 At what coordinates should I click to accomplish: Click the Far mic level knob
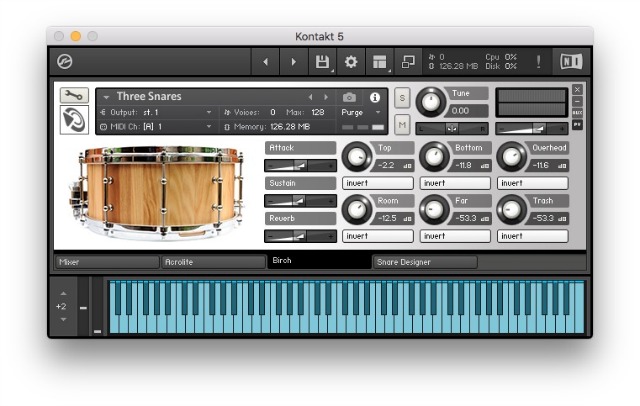(x=434, y=210)
